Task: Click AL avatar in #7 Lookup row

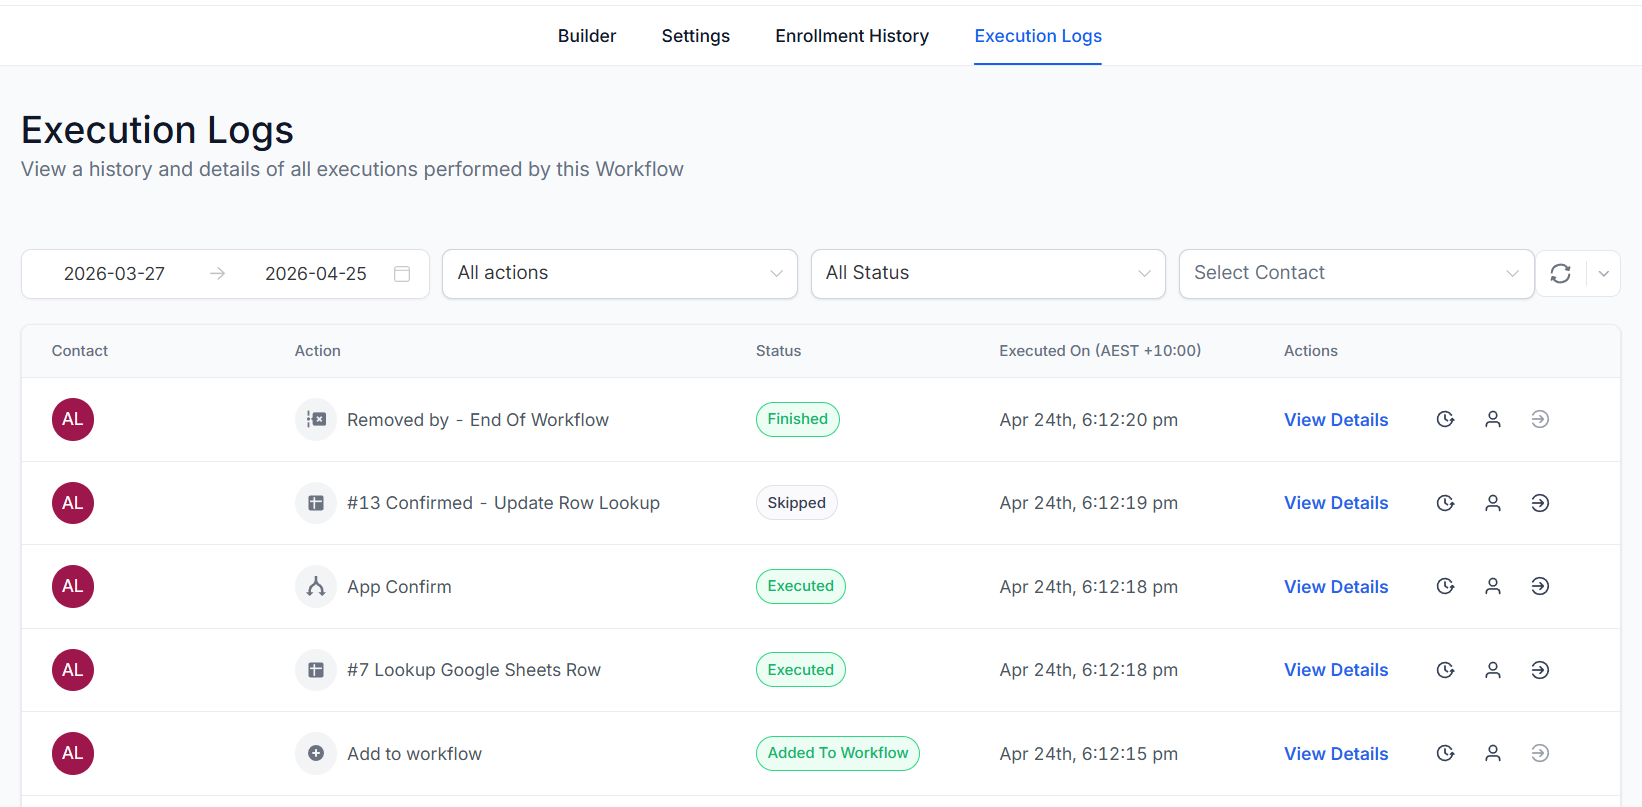Action: click(73, 670)
